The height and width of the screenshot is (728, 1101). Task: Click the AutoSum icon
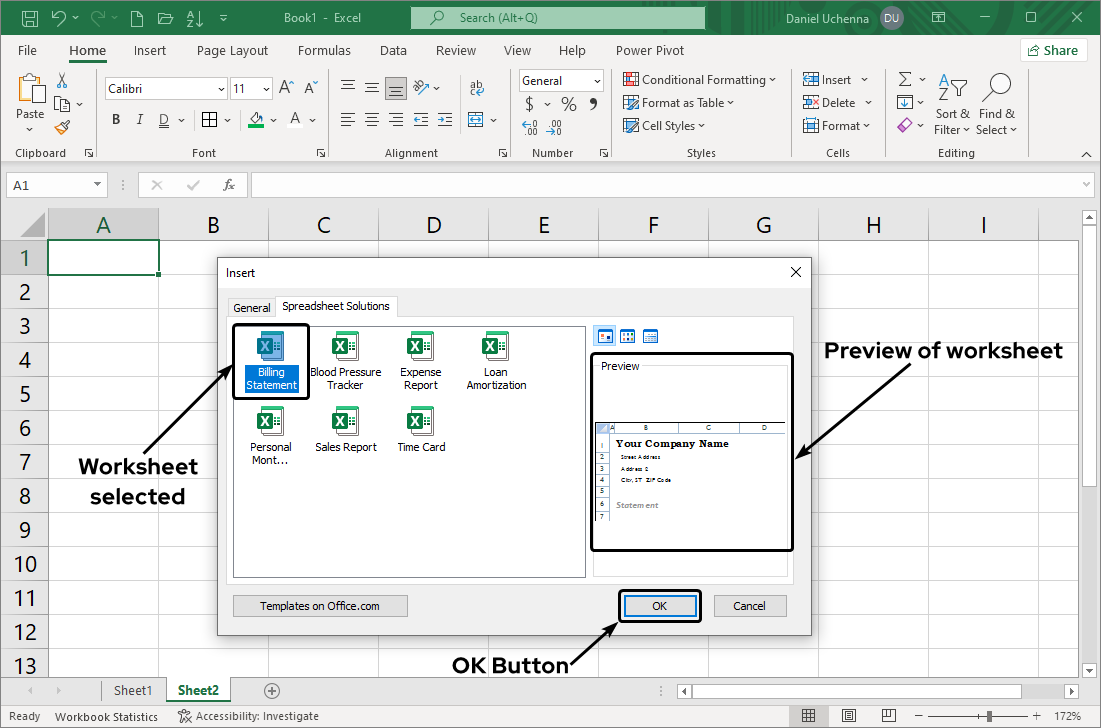[908, 79]
